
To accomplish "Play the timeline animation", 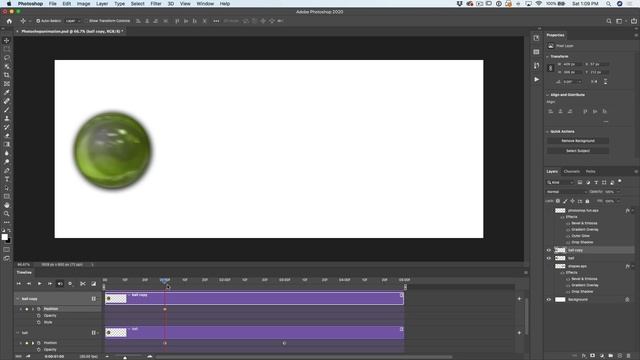I will (40, 284).
